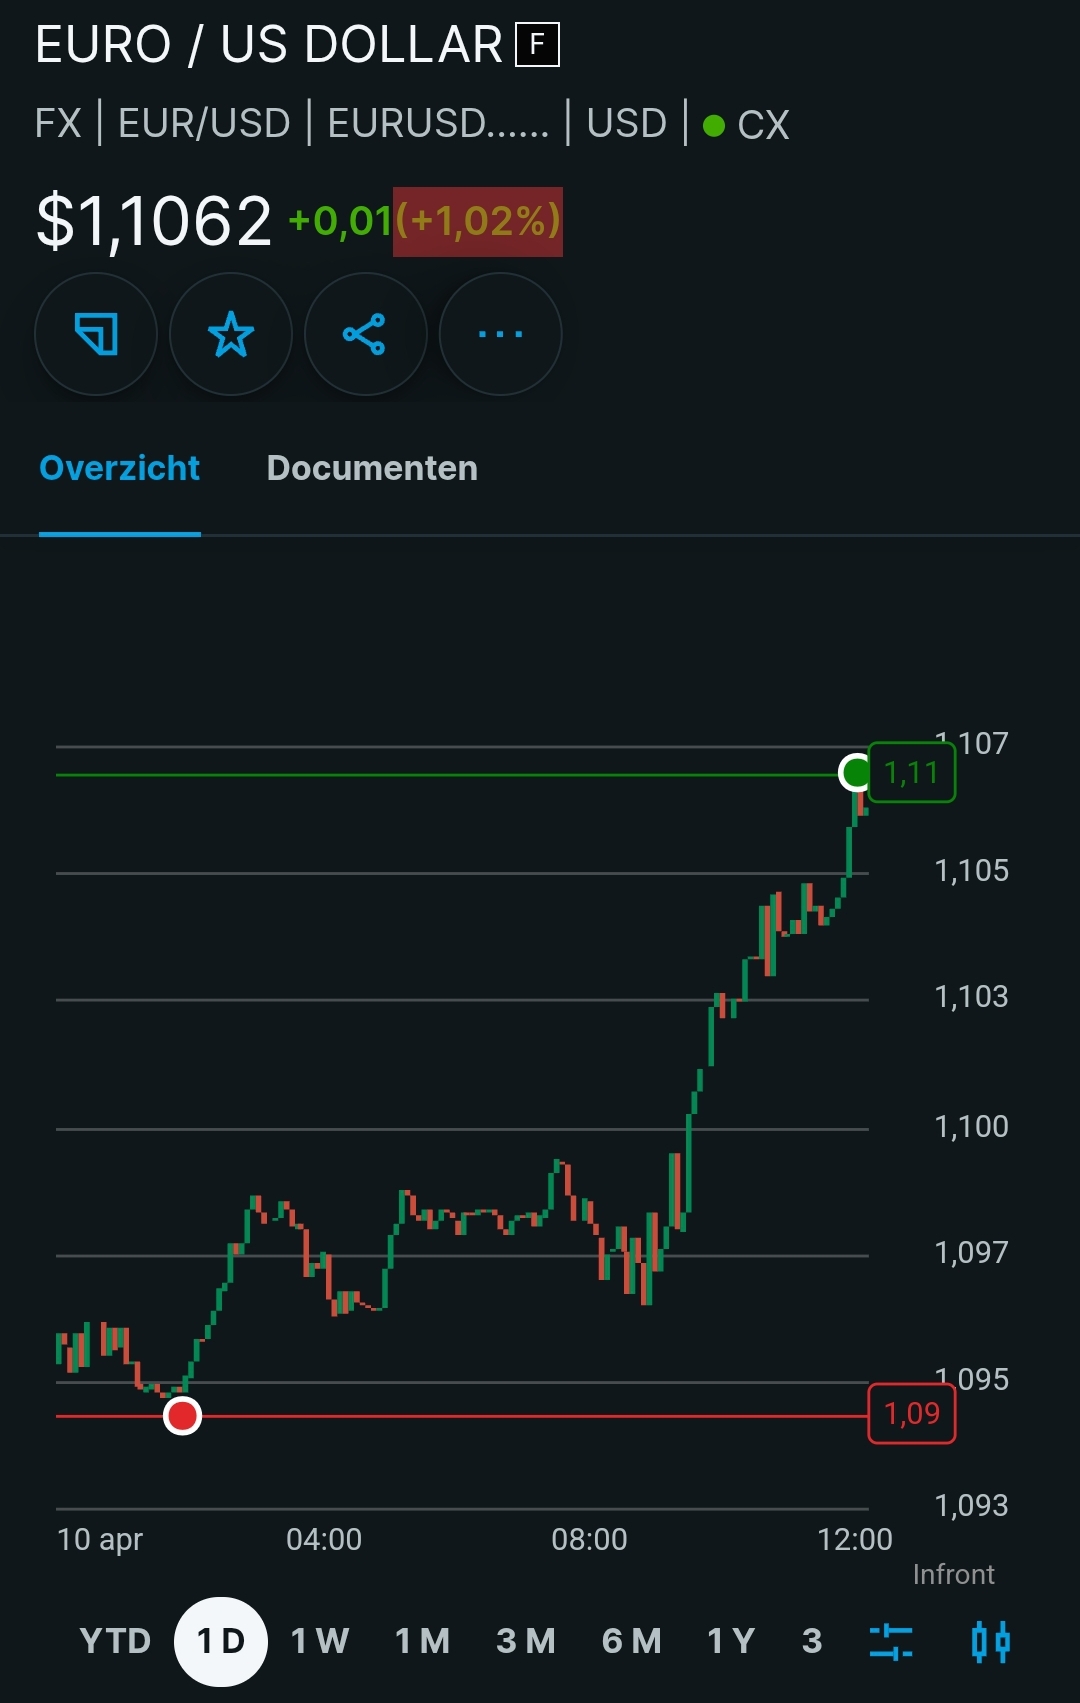The image size is (1080, 1703).
Task: Switch to the Overzicht tab
Action: pyautogui.click(x=120, y=468)
